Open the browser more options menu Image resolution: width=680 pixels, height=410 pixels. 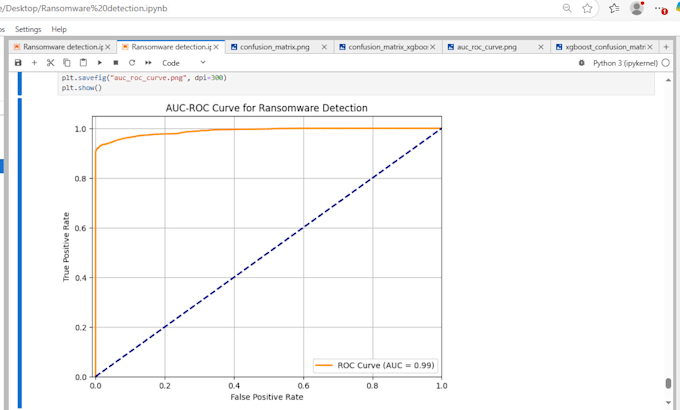coord(660,9)
